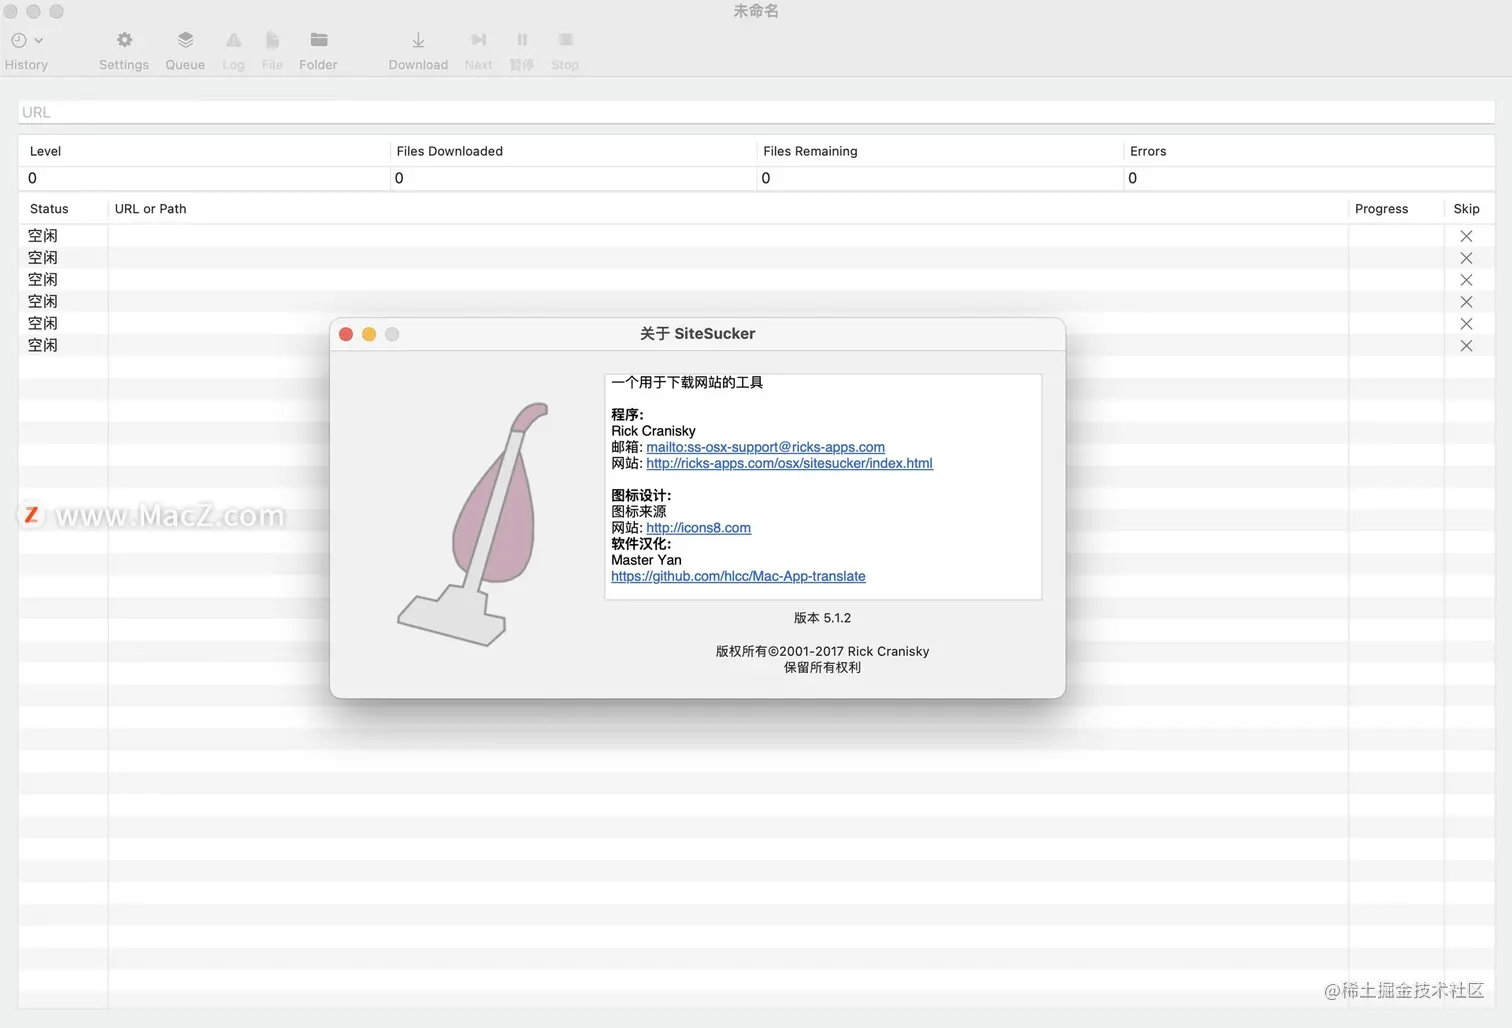Click the Skip column header
The width and height of the screenshot is (1512, 1028).
pos(1466,209)
